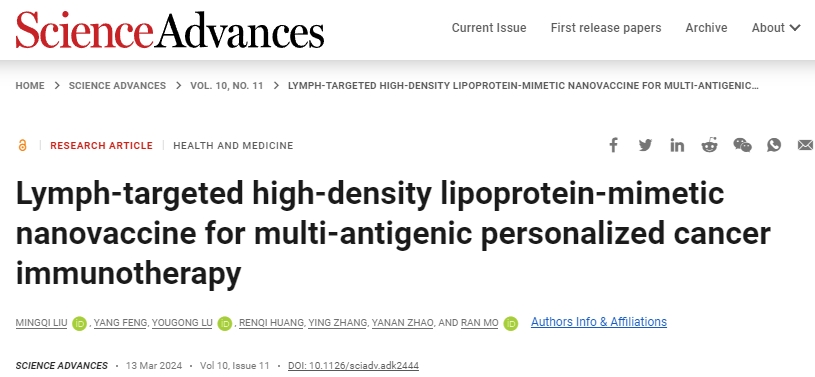
Task: Share article via WeChat
Action: (742, 145)
